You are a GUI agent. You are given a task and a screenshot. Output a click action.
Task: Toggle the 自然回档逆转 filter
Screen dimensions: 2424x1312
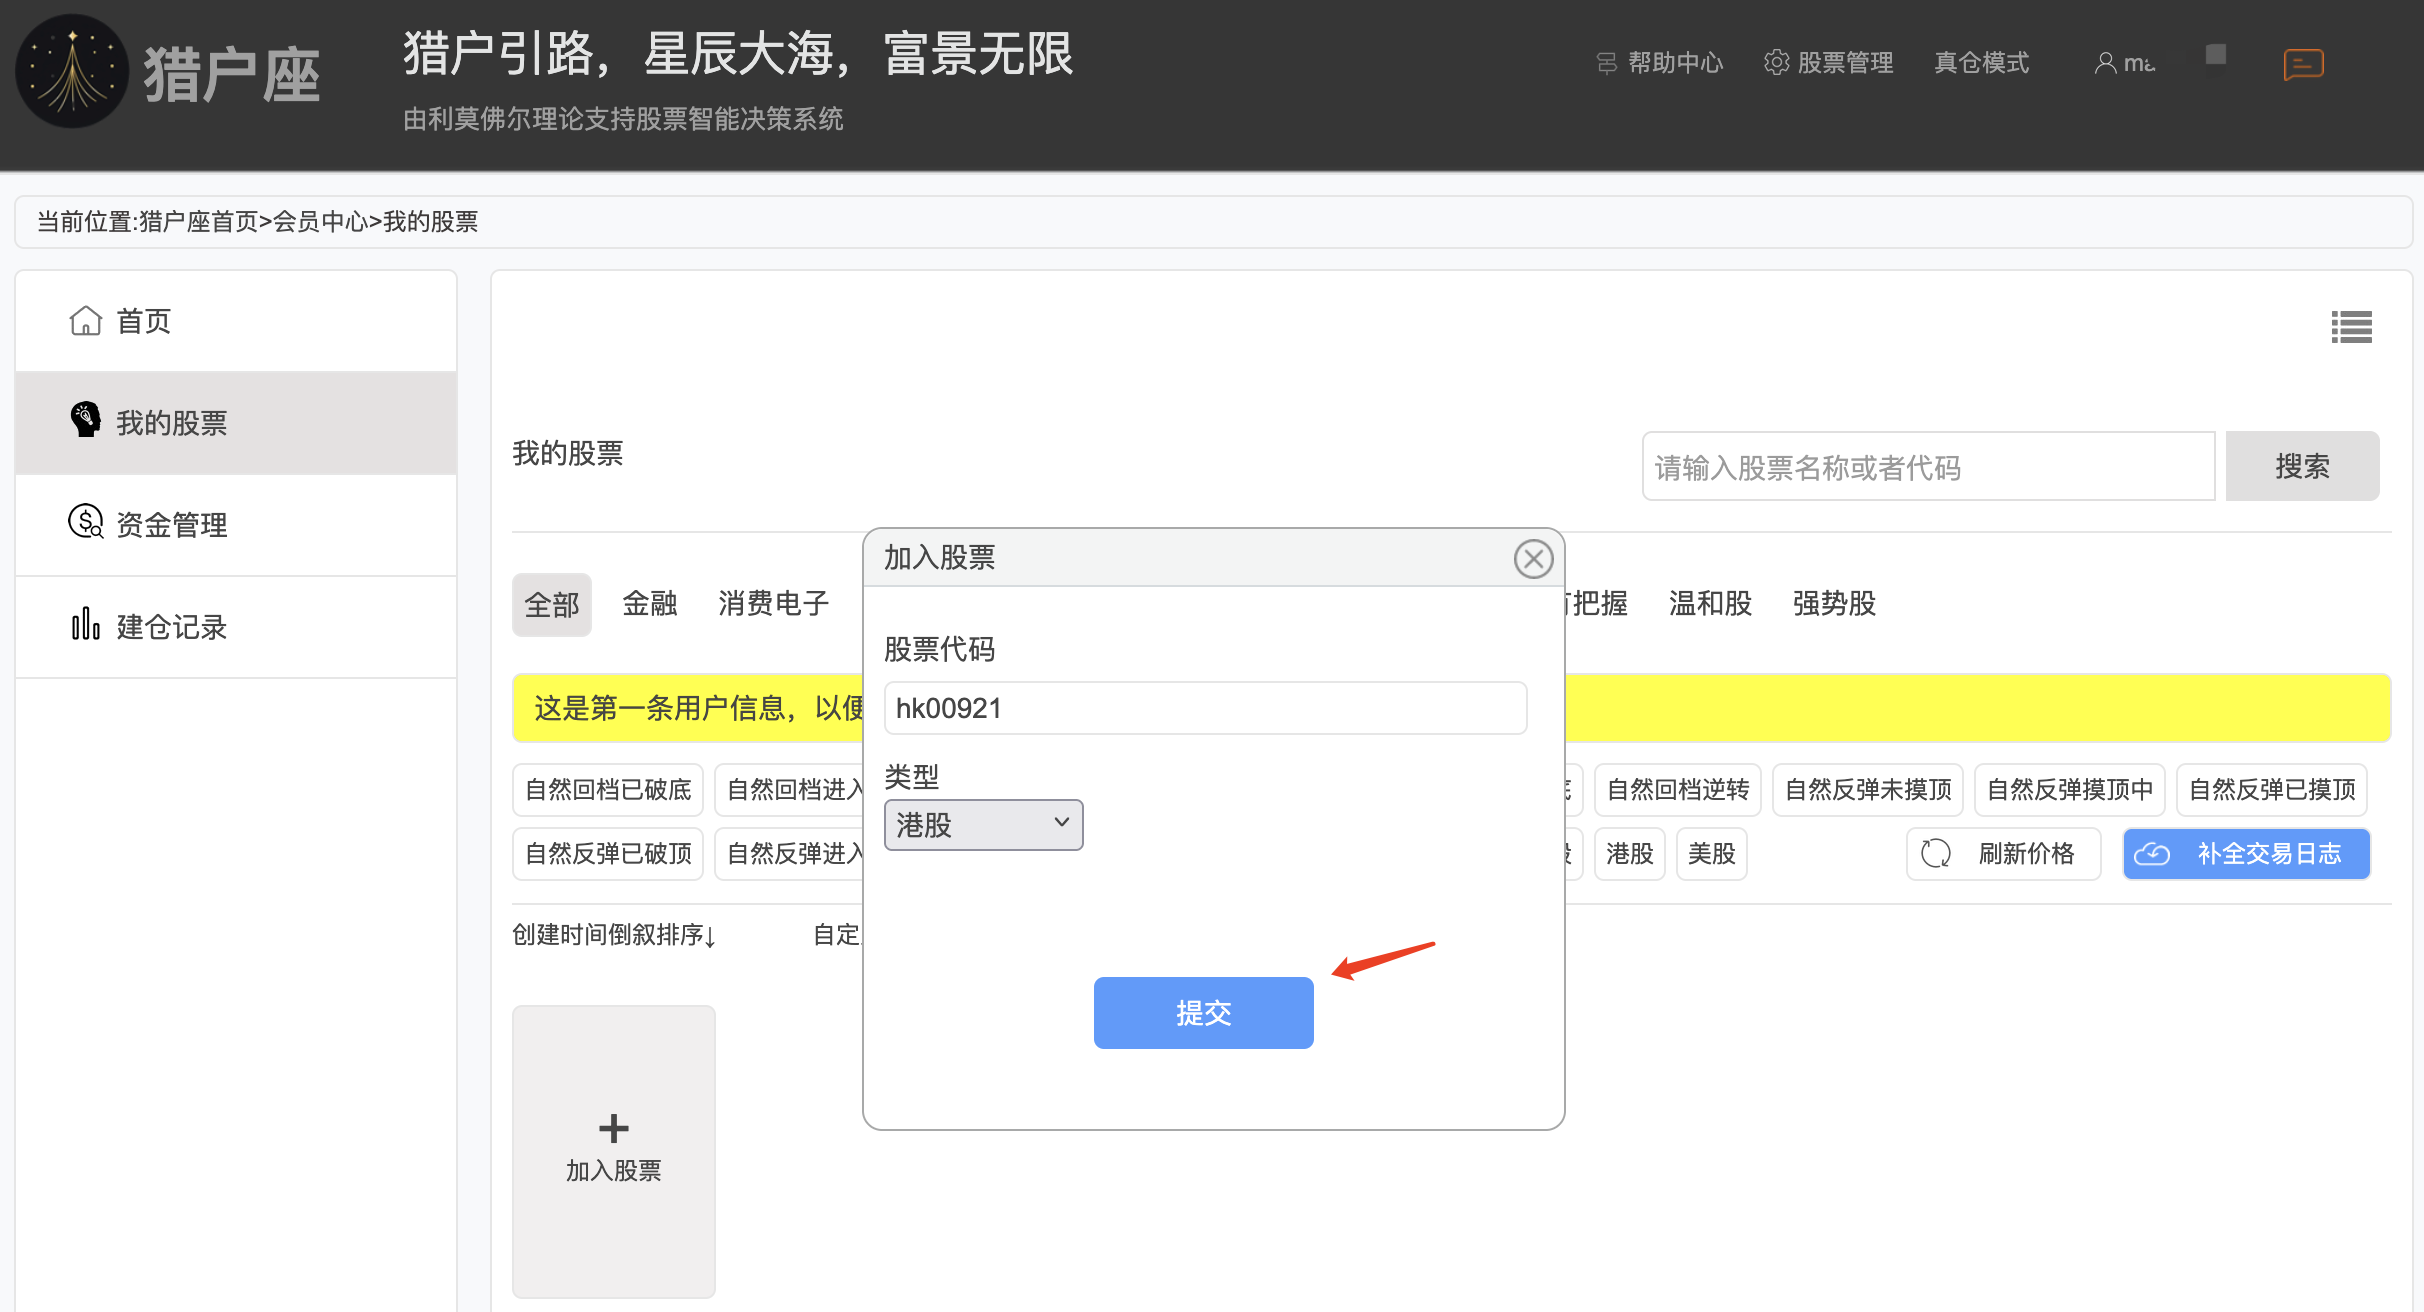1678,790
